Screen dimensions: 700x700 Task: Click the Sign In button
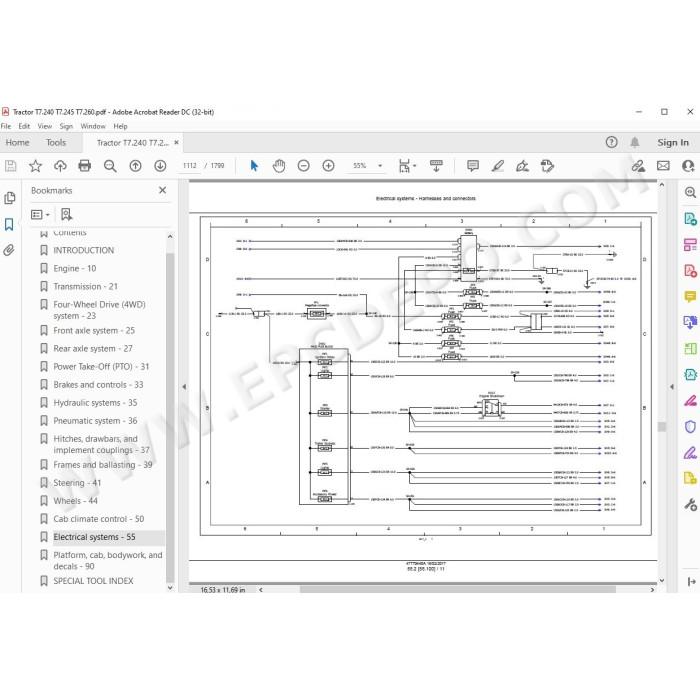(673, 142)
